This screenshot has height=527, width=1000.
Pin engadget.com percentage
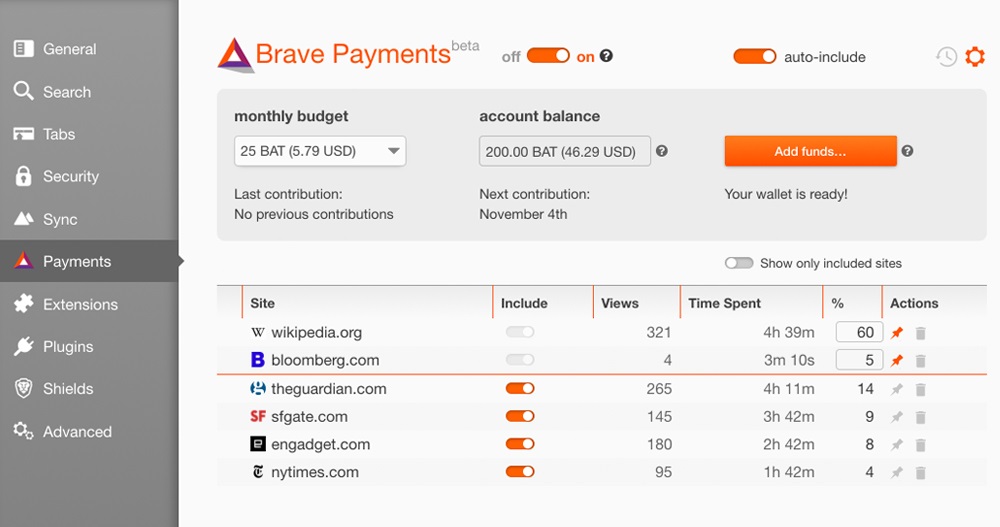[897, 445]
